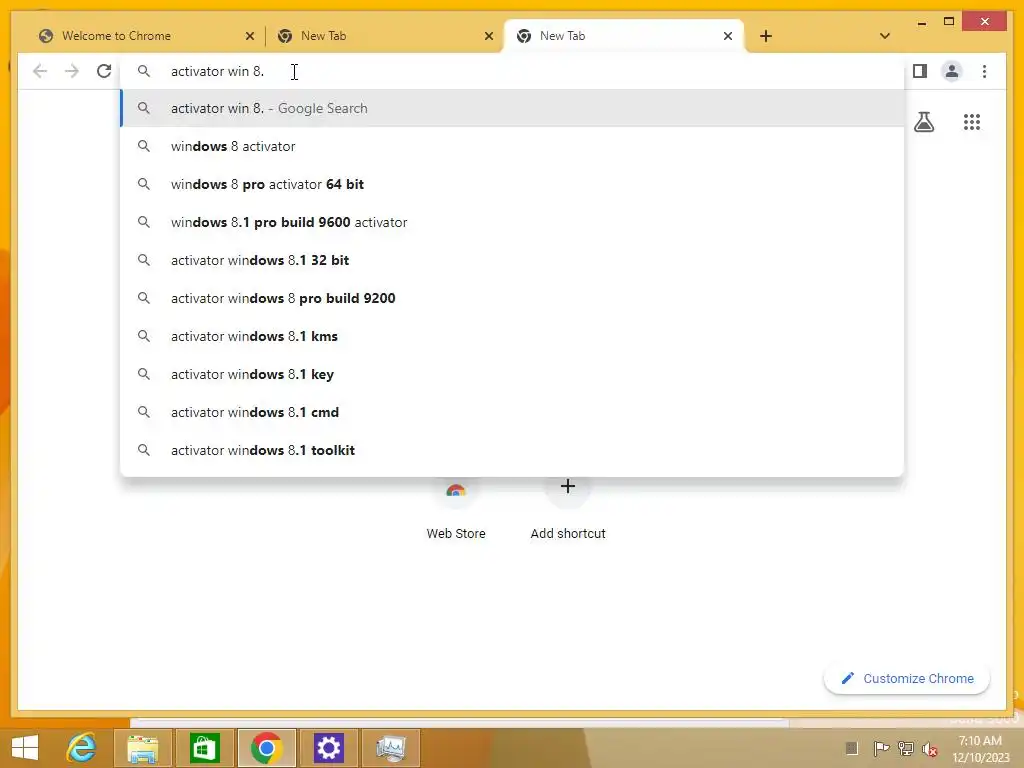The width and height of the screenshot is (1024, 768).
Task: Choose 'windows 8 pro activator 64 bit'
Action: click(x=512, y=184)
